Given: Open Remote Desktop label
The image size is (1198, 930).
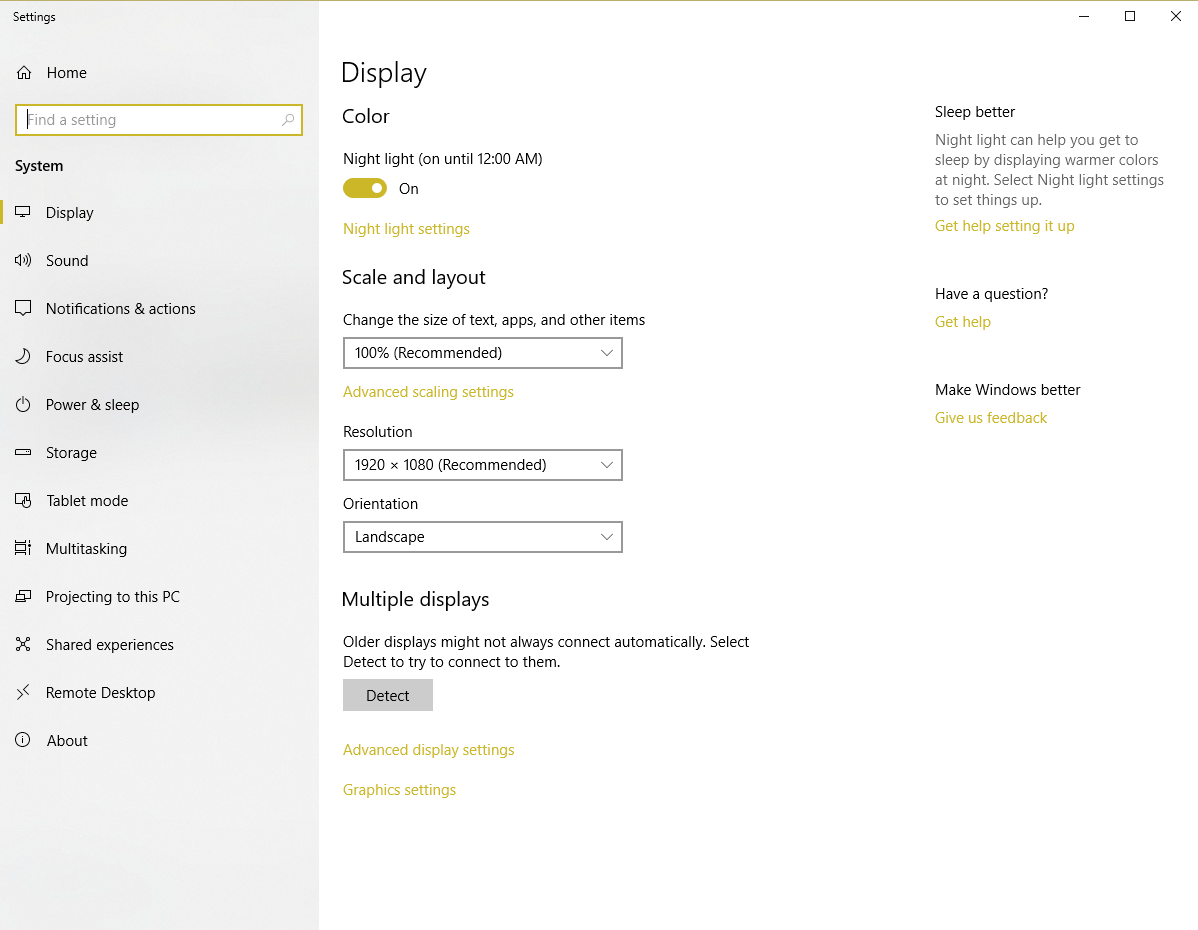Looking at the screenshot, I should point(101,692).
